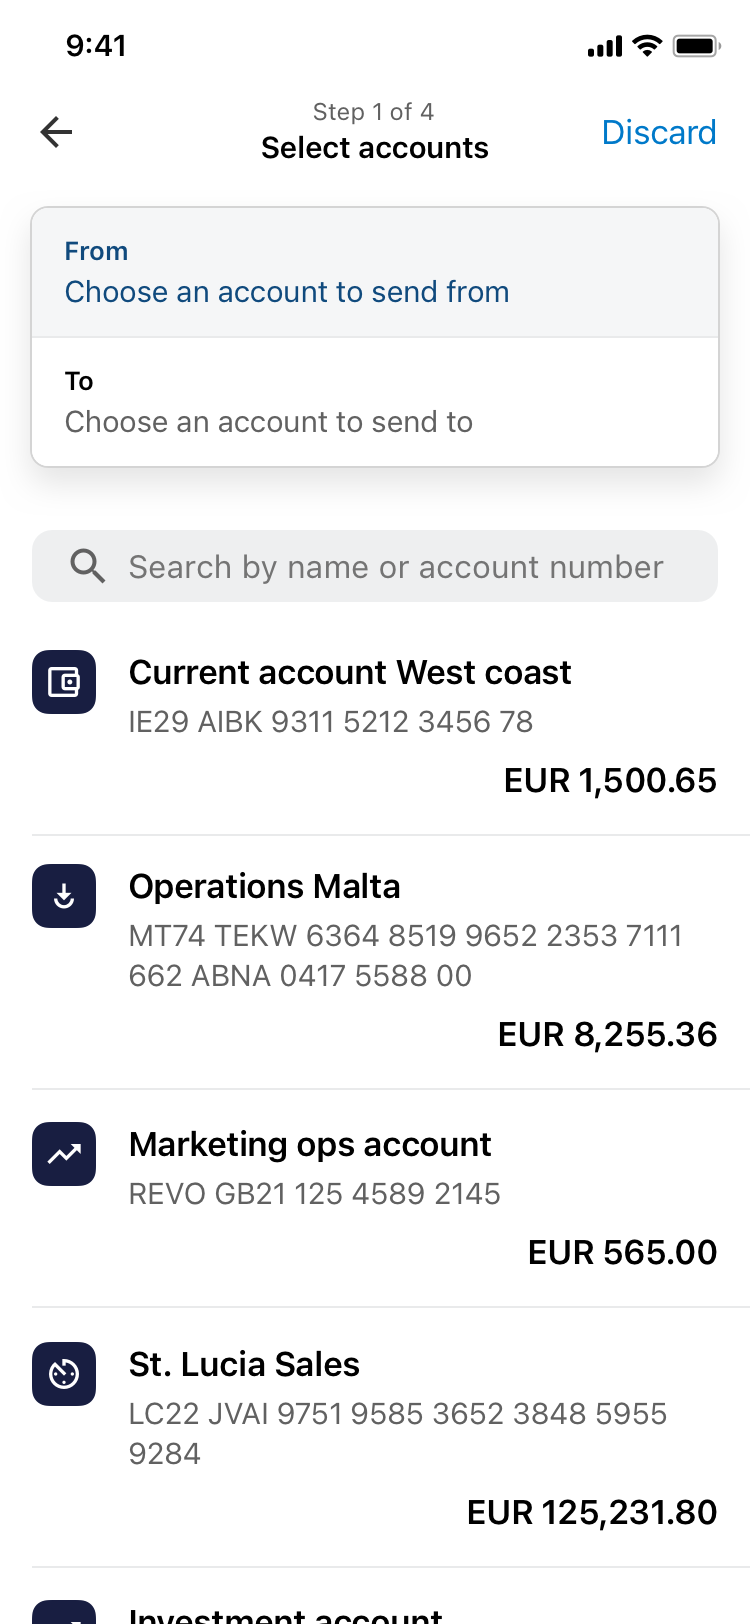Tap the wallet icon for Current account West coast
The width and height of the screenshot is (750, 1624).
[64, 682]
